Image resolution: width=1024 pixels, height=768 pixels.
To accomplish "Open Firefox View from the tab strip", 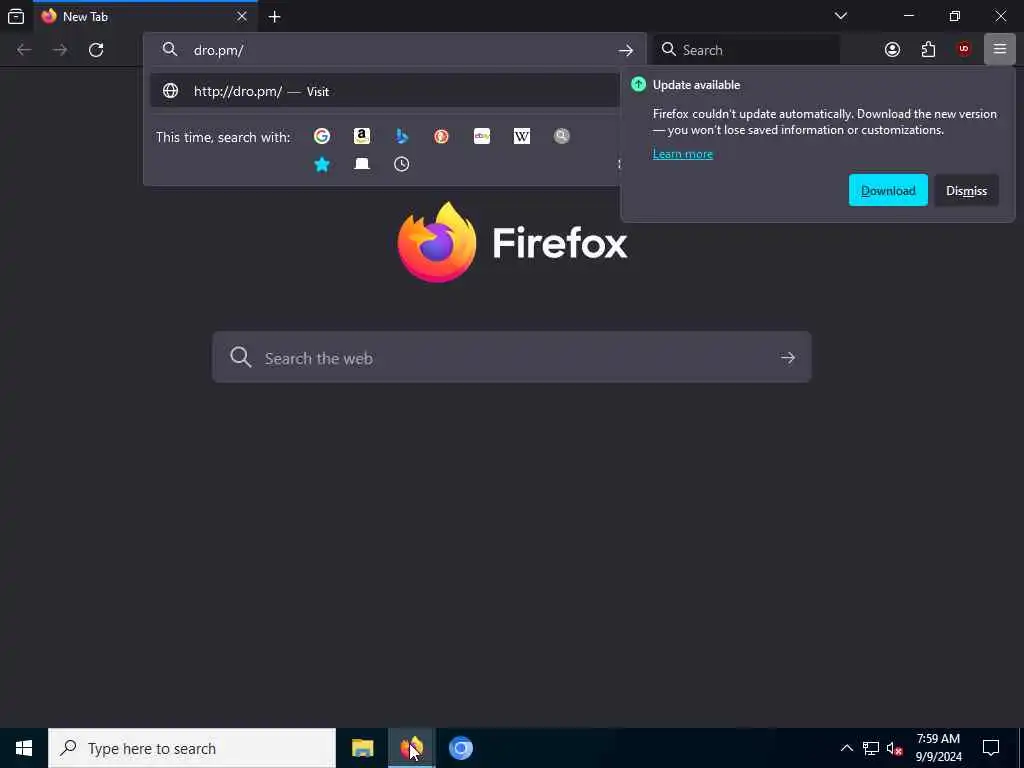I will pos(16,16).
